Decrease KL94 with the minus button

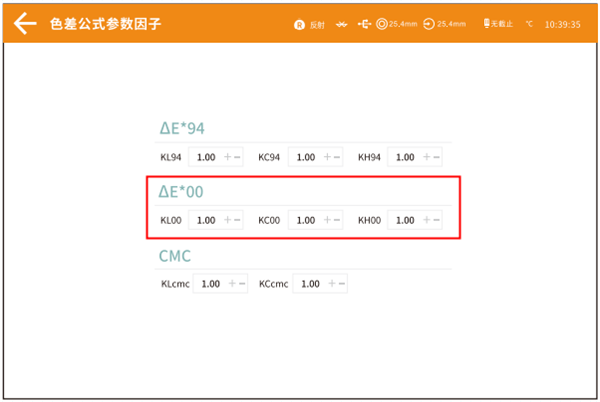point(238,157)
